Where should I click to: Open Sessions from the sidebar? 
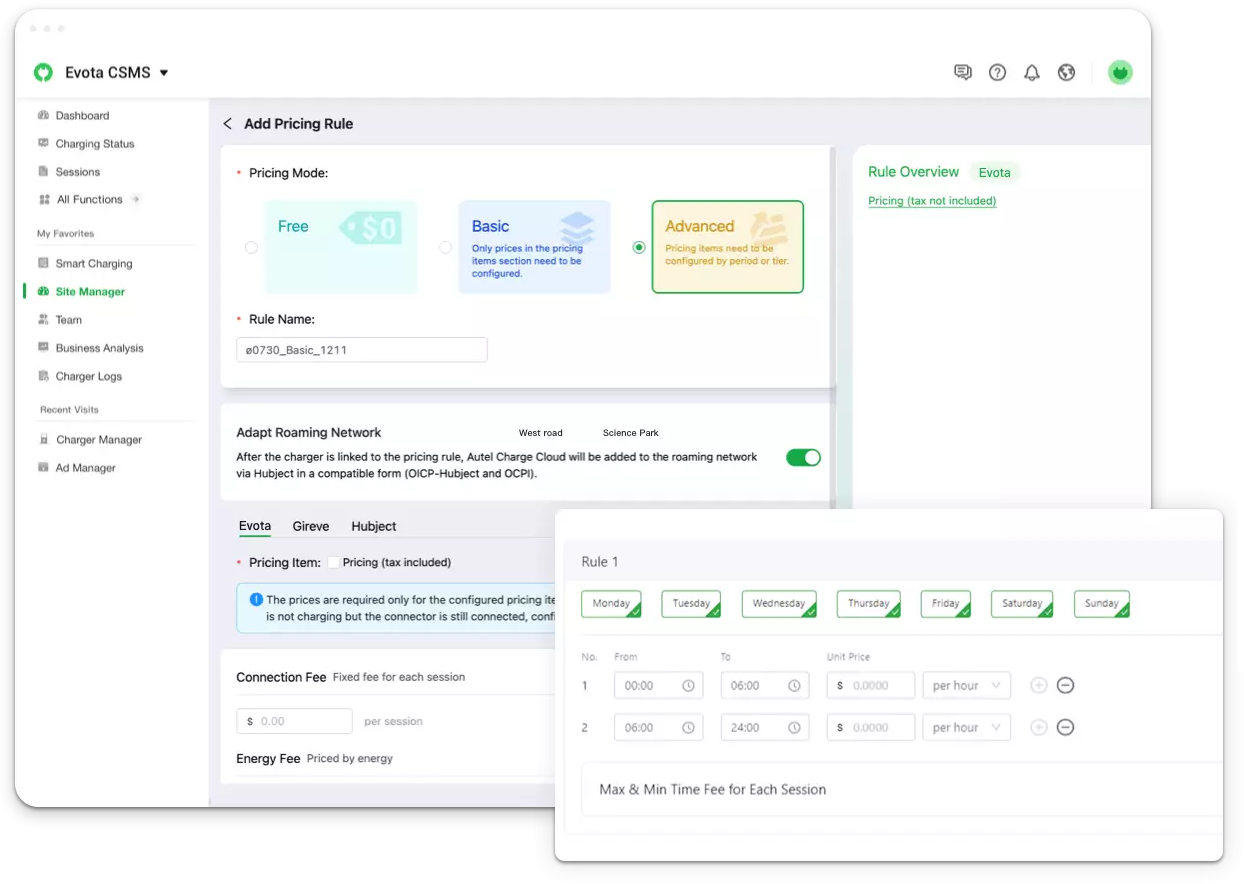click(79, 171)
